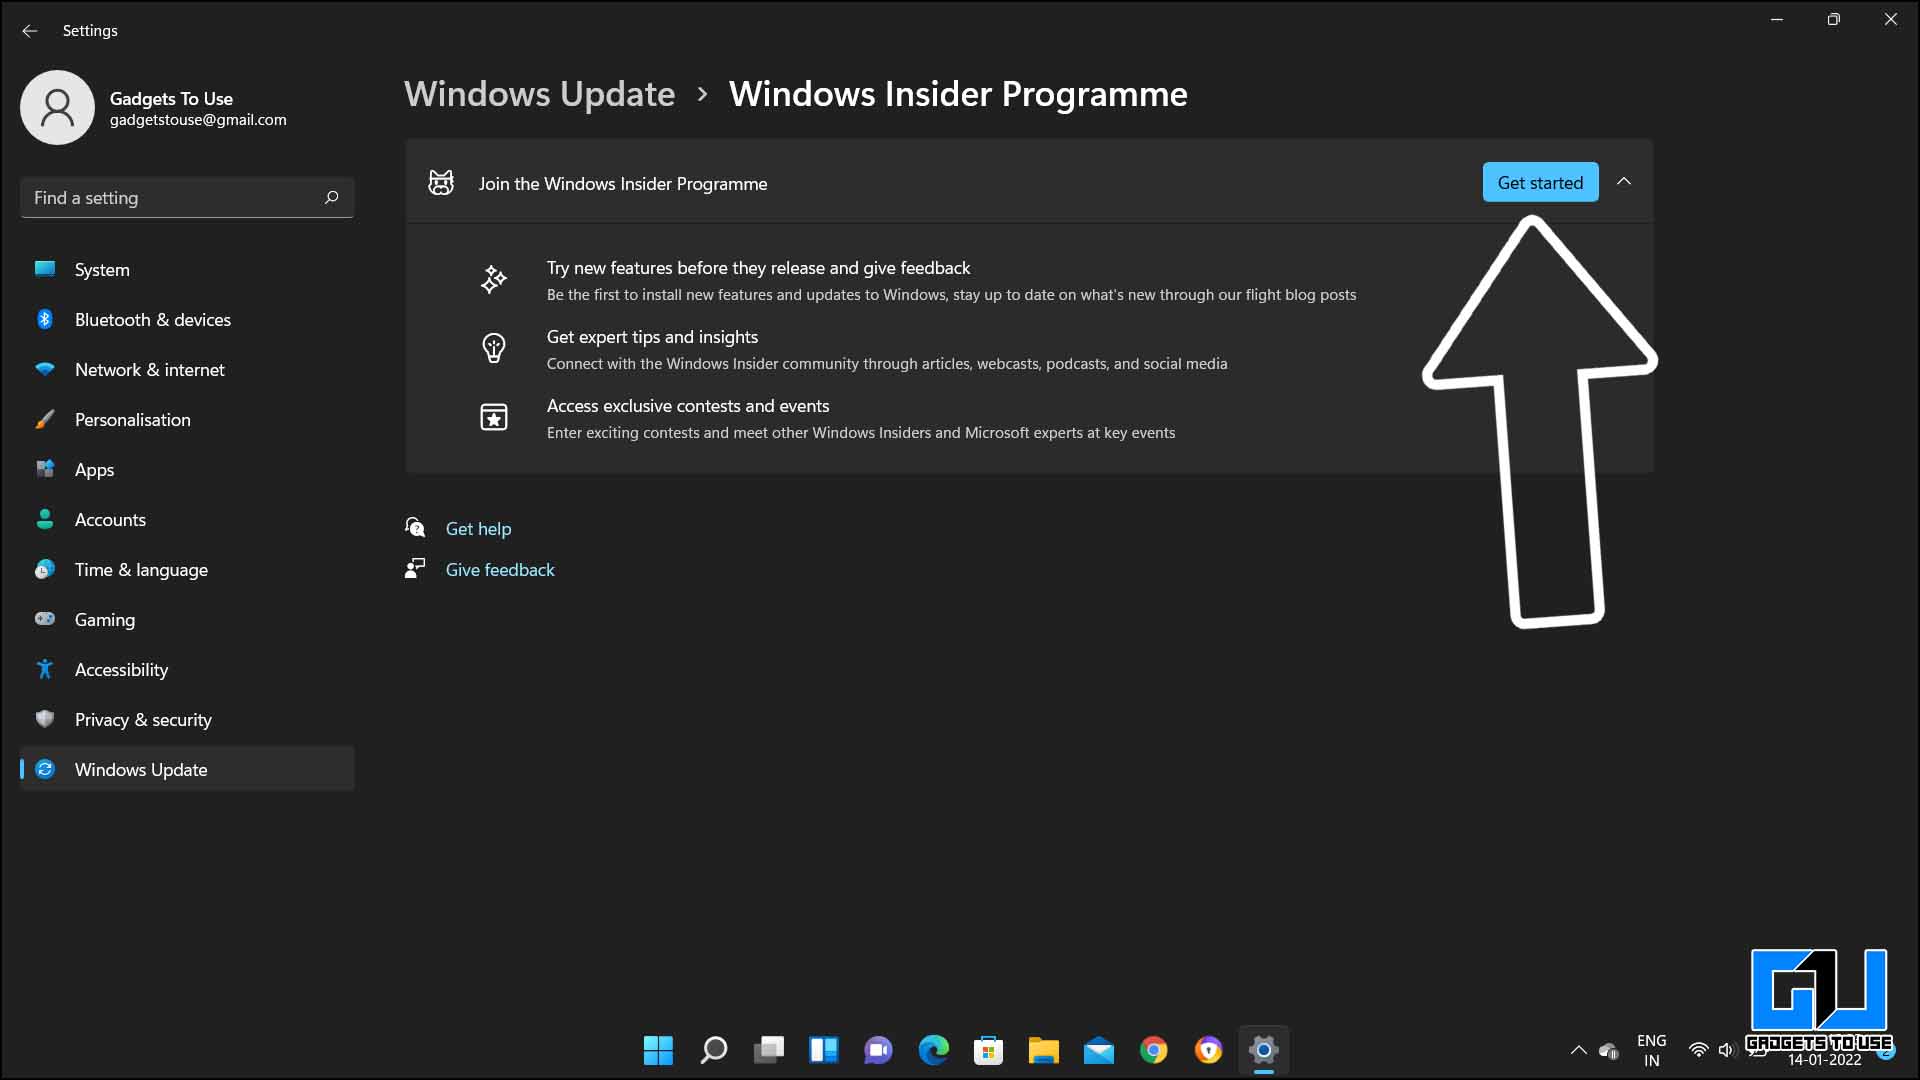The image size is (1920, 1080).
Task: Click the Personalisation paintbrush icon
Action: pos(44,419)
